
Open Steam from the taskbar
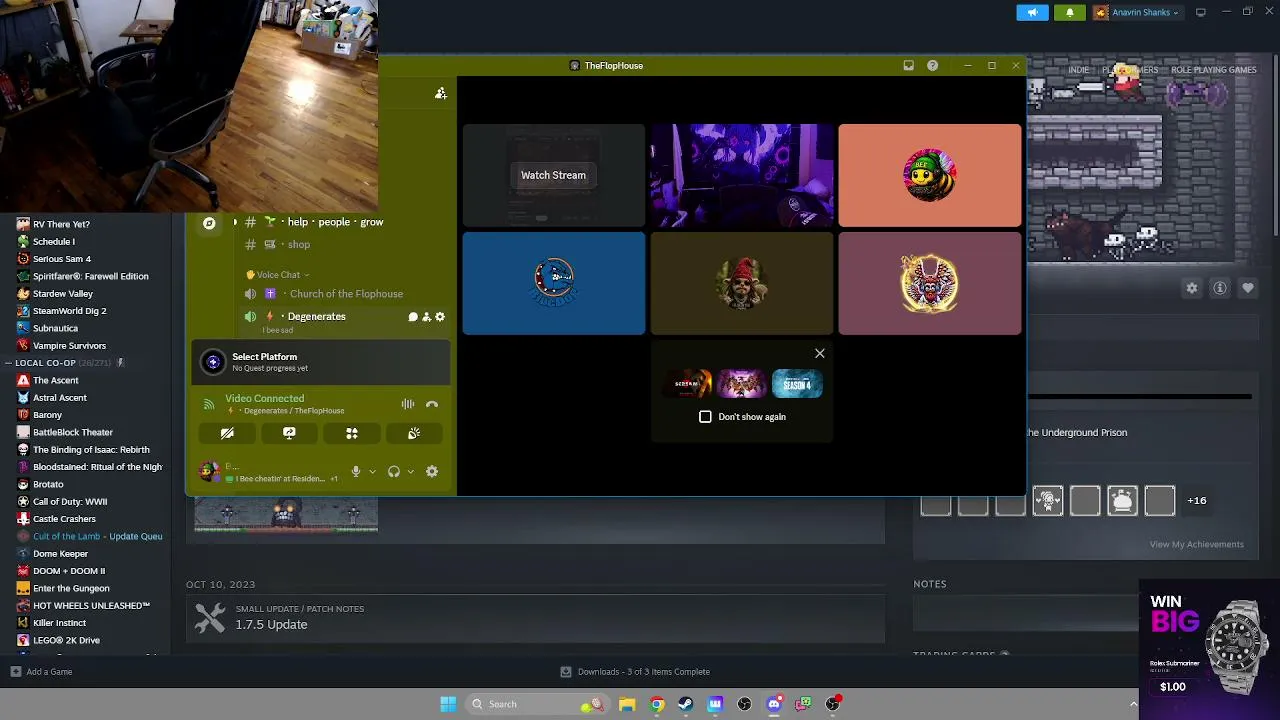click(x=685, y=704)
